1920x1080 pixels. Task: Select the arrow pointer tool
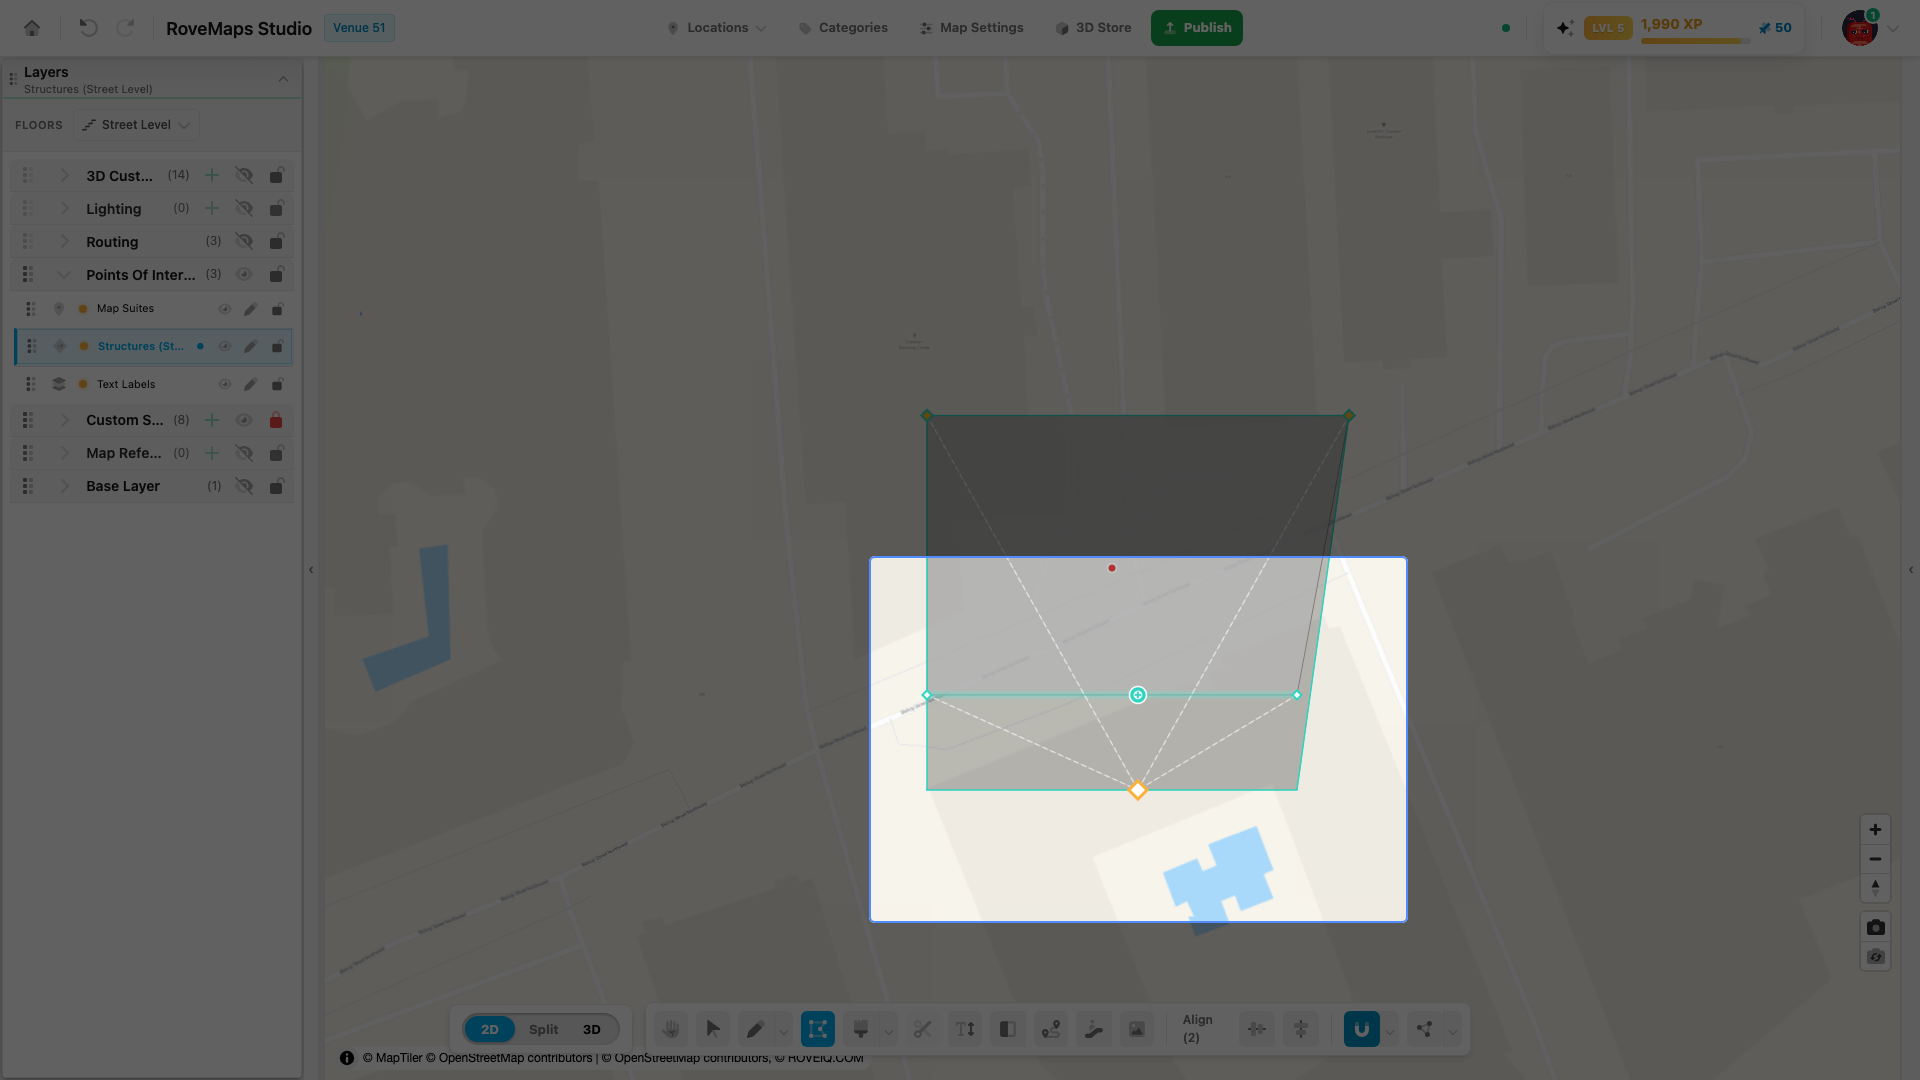click(713, 1029)
